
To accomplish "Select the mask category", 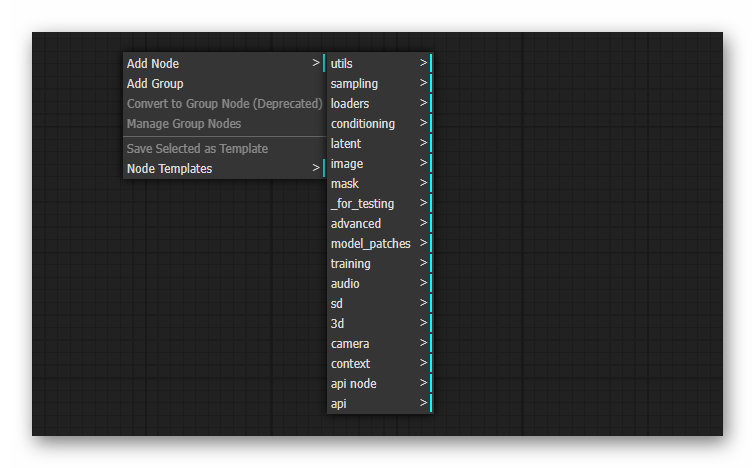I will click(378, 184).
